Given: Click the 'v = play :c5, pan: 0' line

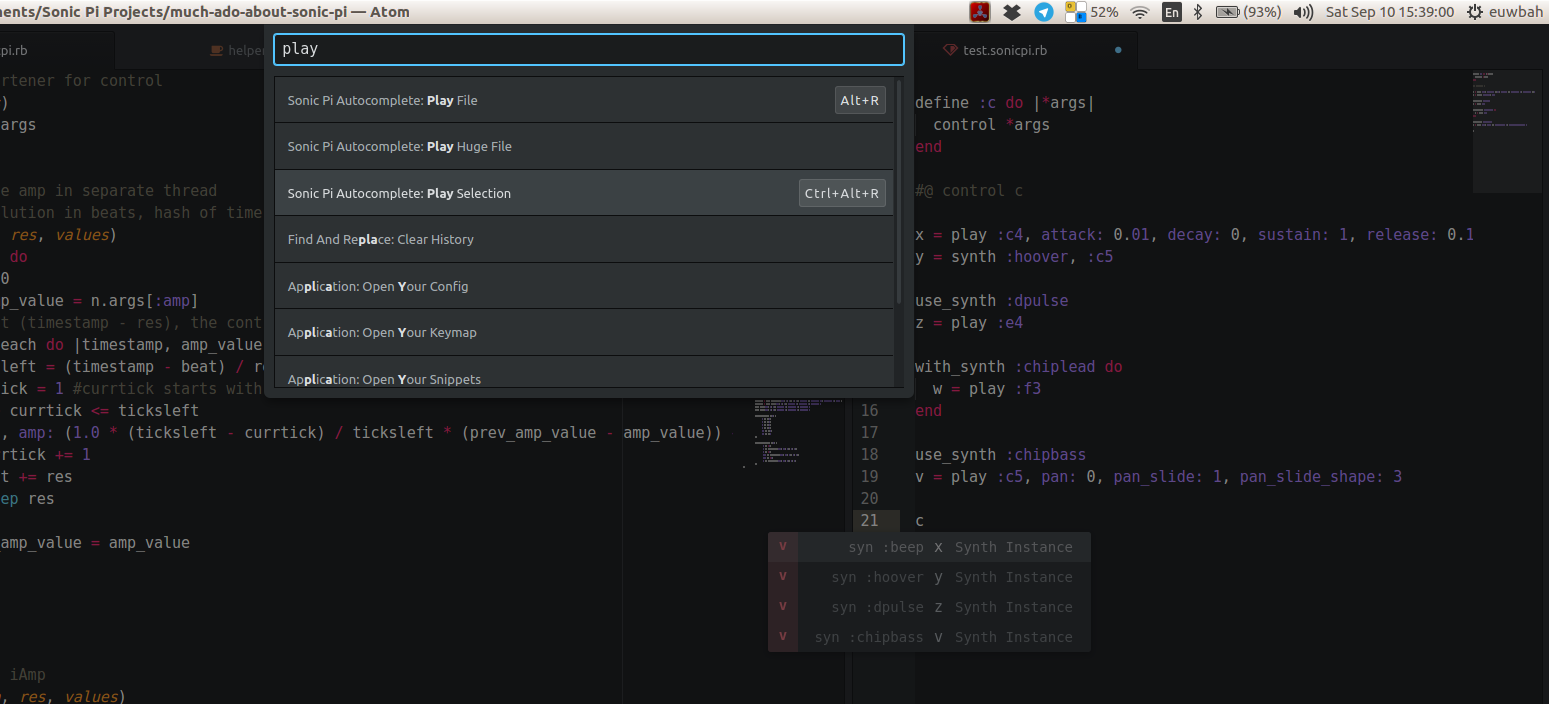Looking at the screenshot, I should coord(1158,476).
